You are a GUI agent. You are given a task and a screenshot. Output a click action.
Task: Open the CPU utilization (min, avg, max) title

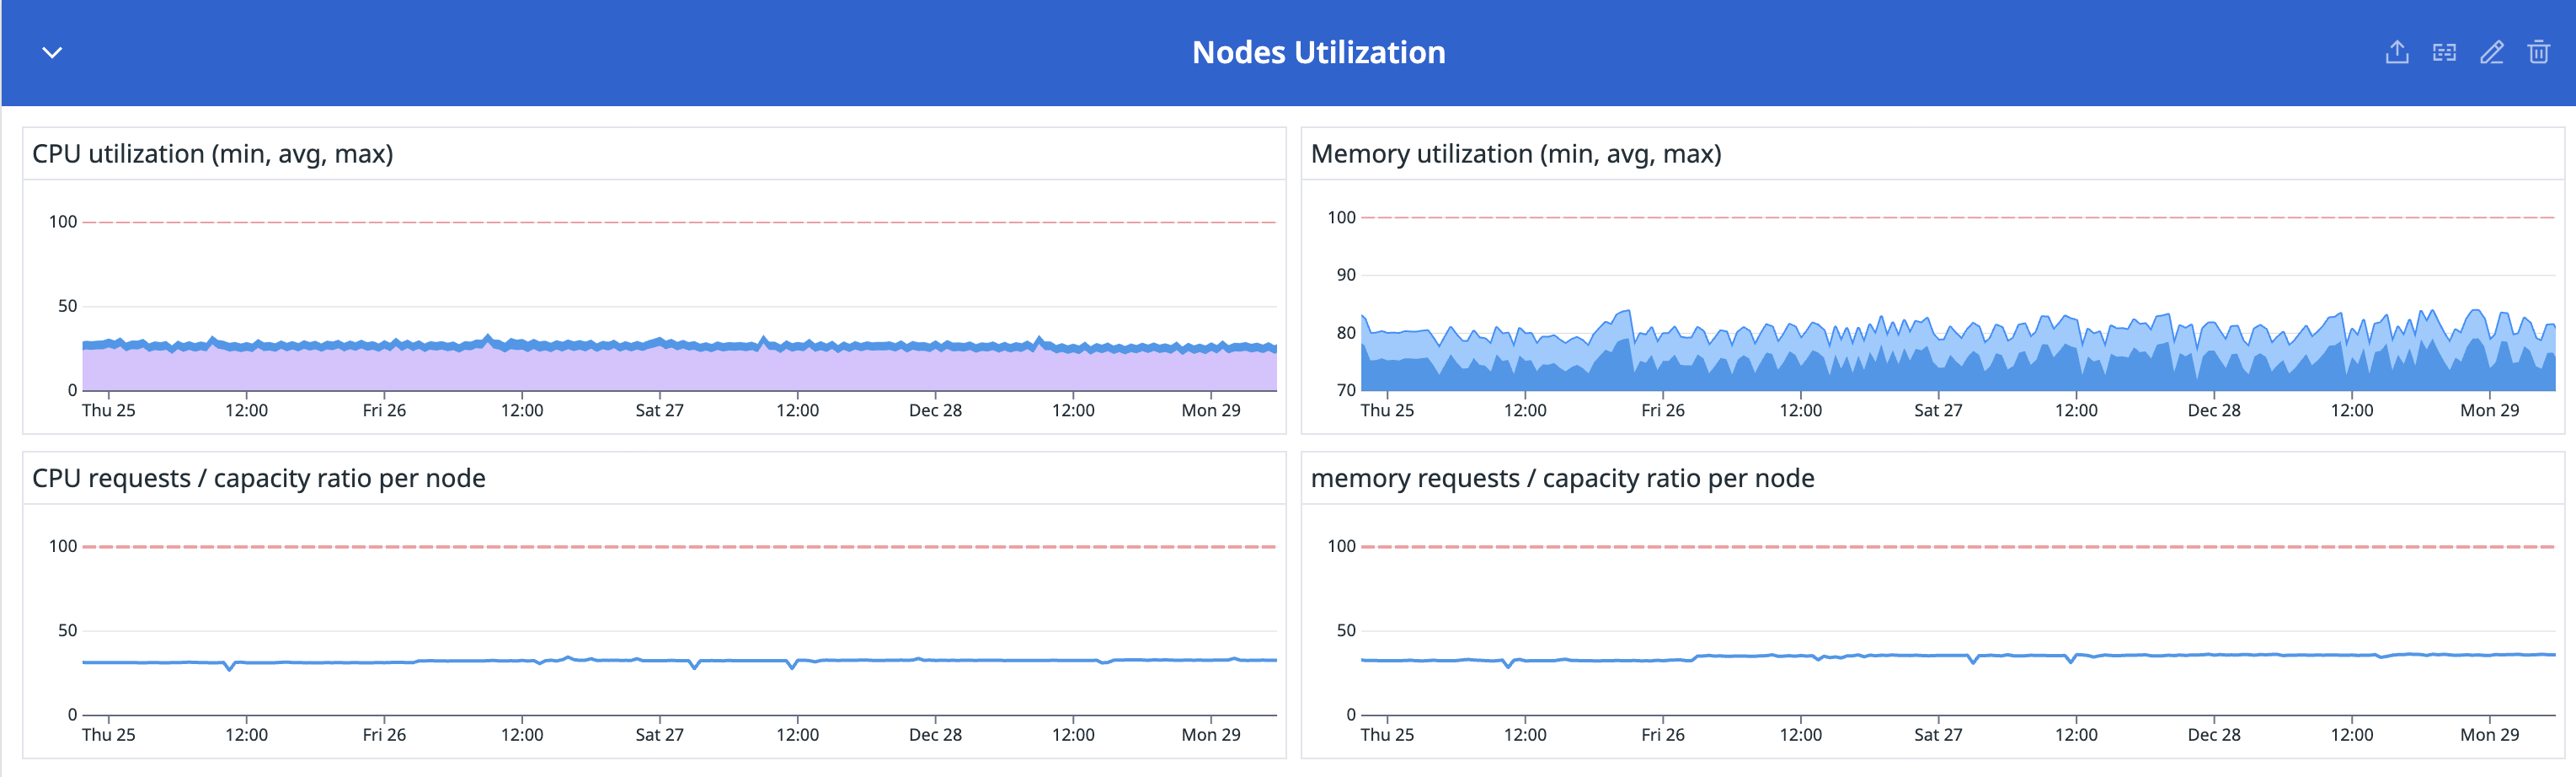point(212,154)
